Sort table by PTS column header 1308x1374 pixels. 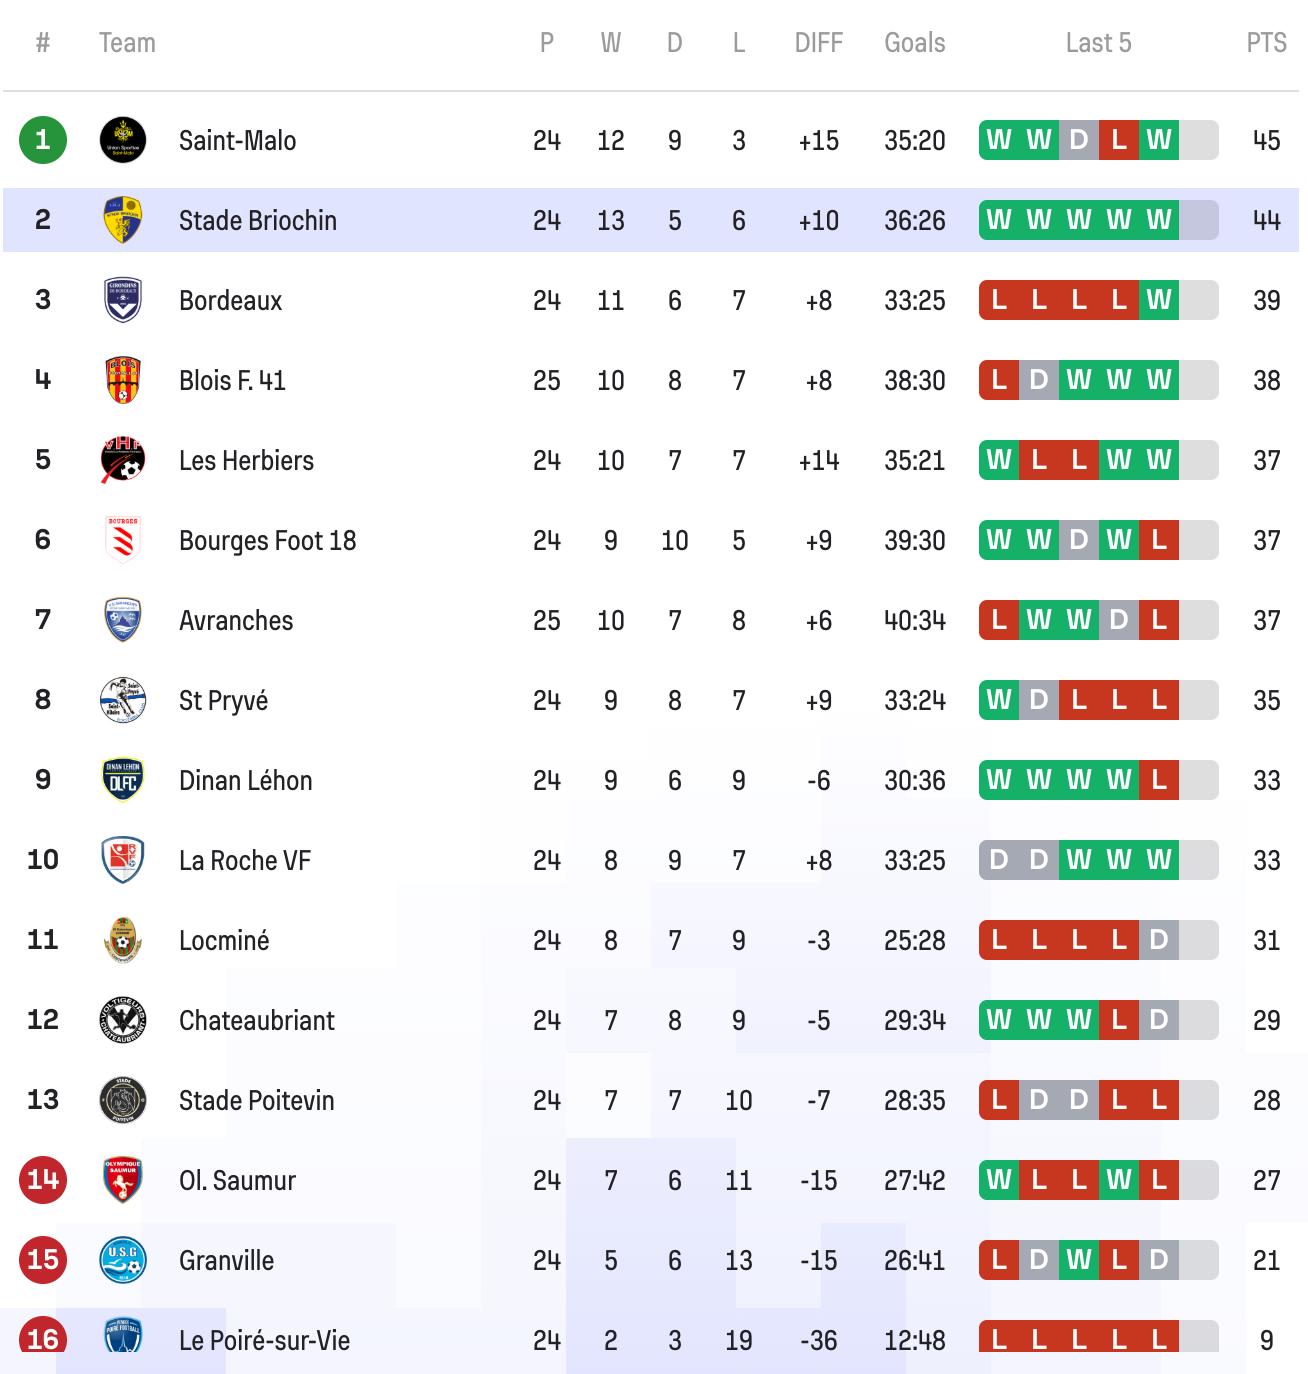pos(1266,43)
